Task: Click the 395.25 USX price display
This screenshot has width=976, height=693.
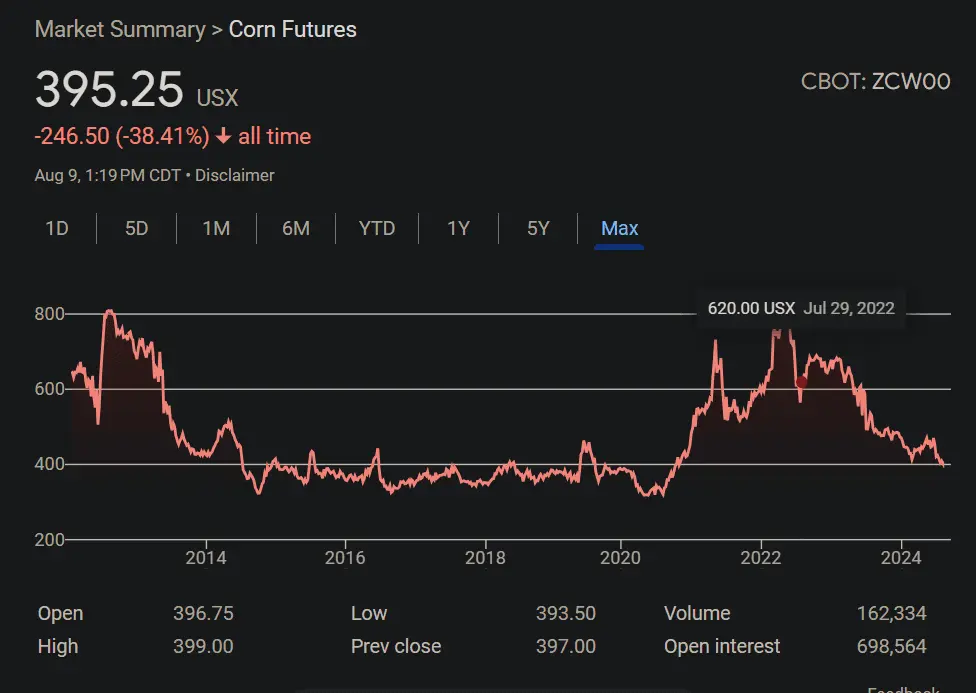Action: pyautogui.click(x=109, y=89)
